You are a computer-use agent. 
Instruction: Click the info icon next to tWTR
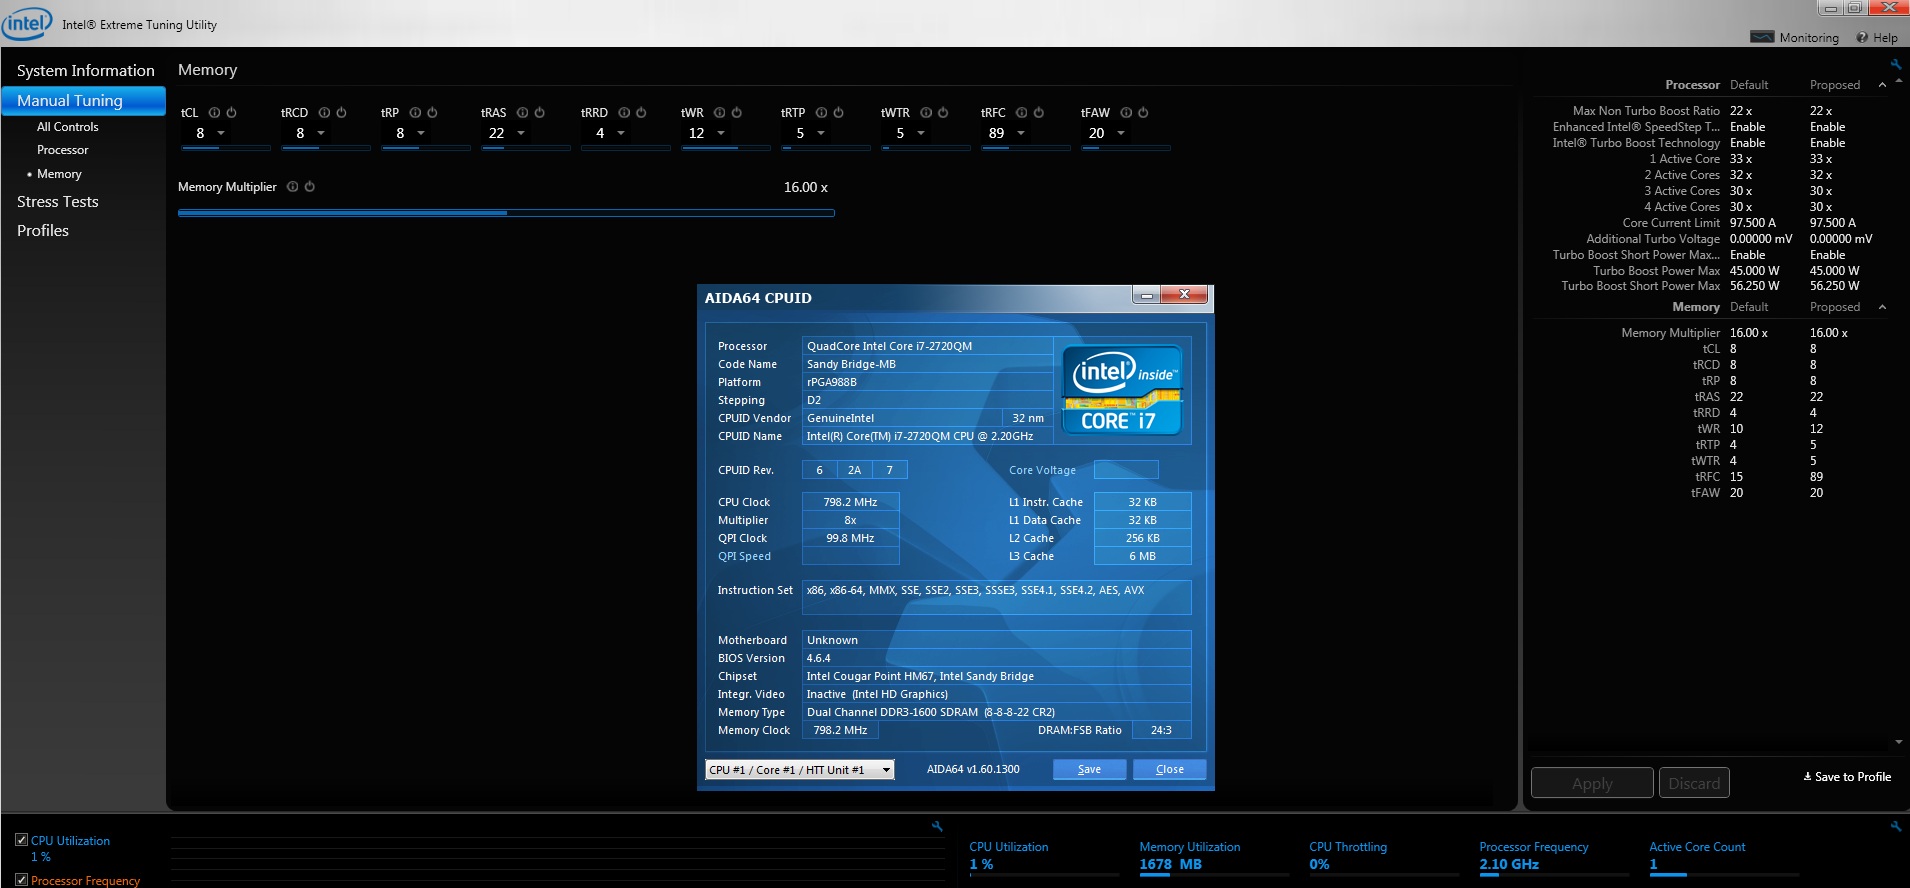click(x=926, y=113)
